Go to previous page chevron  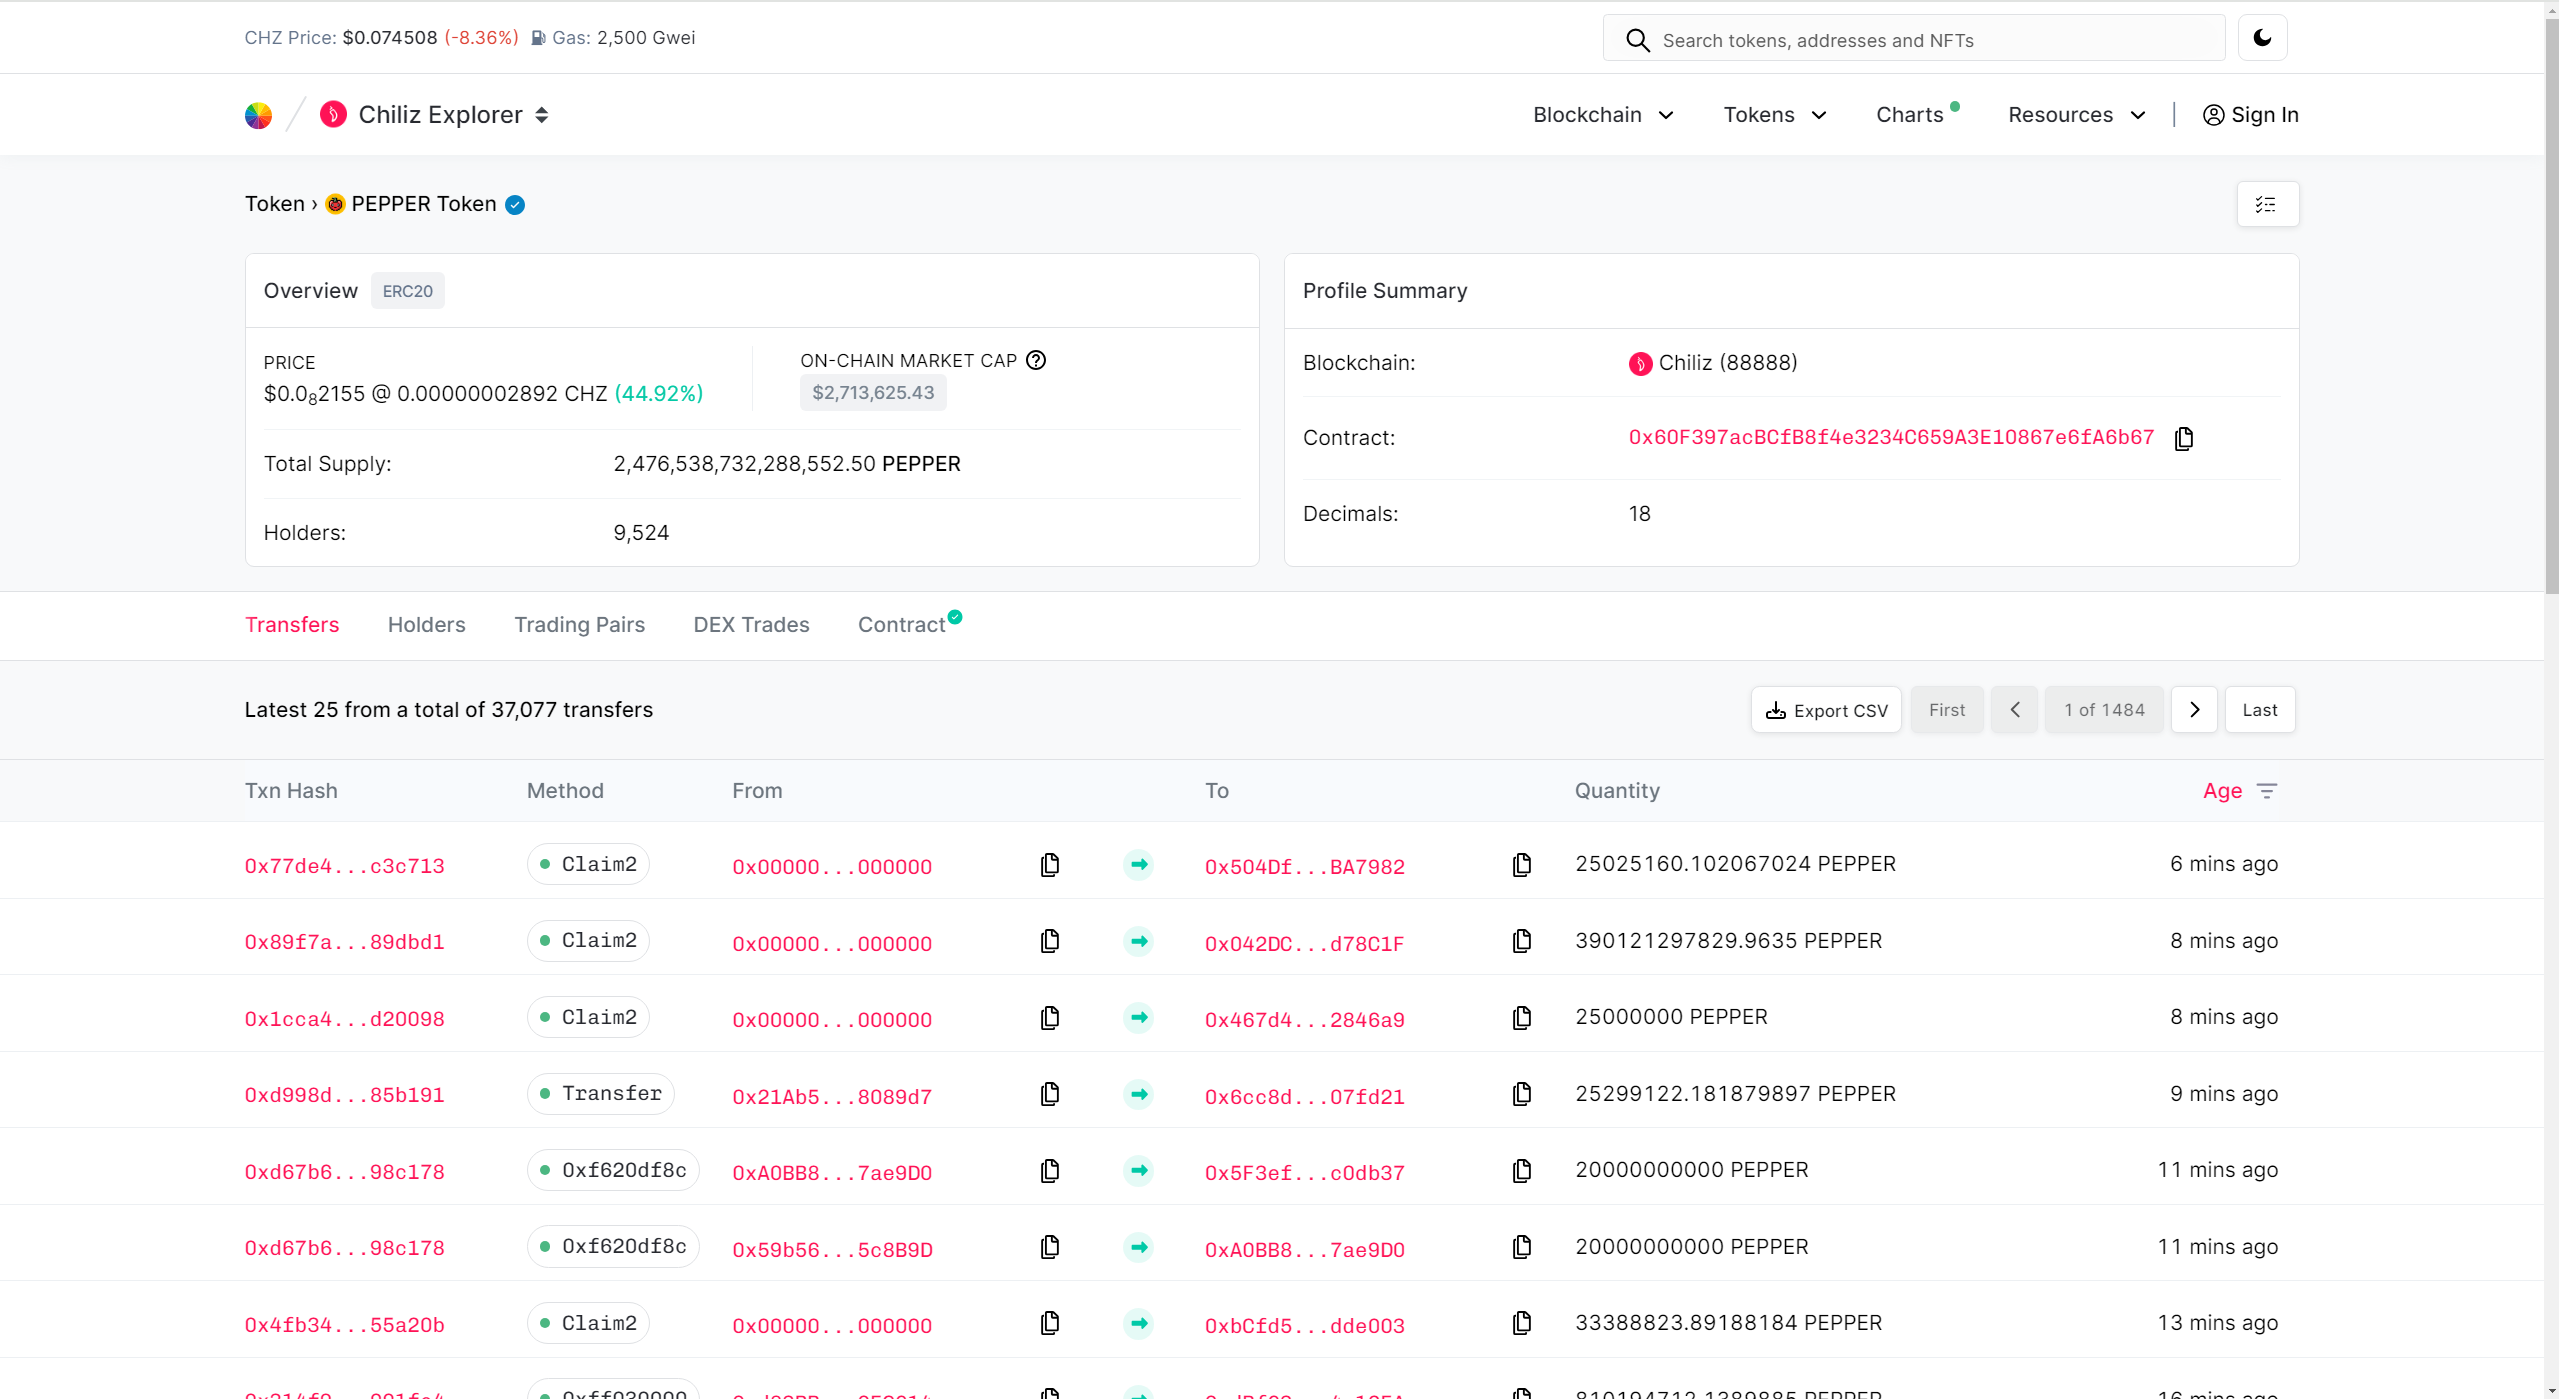(x=2015, y=710)
